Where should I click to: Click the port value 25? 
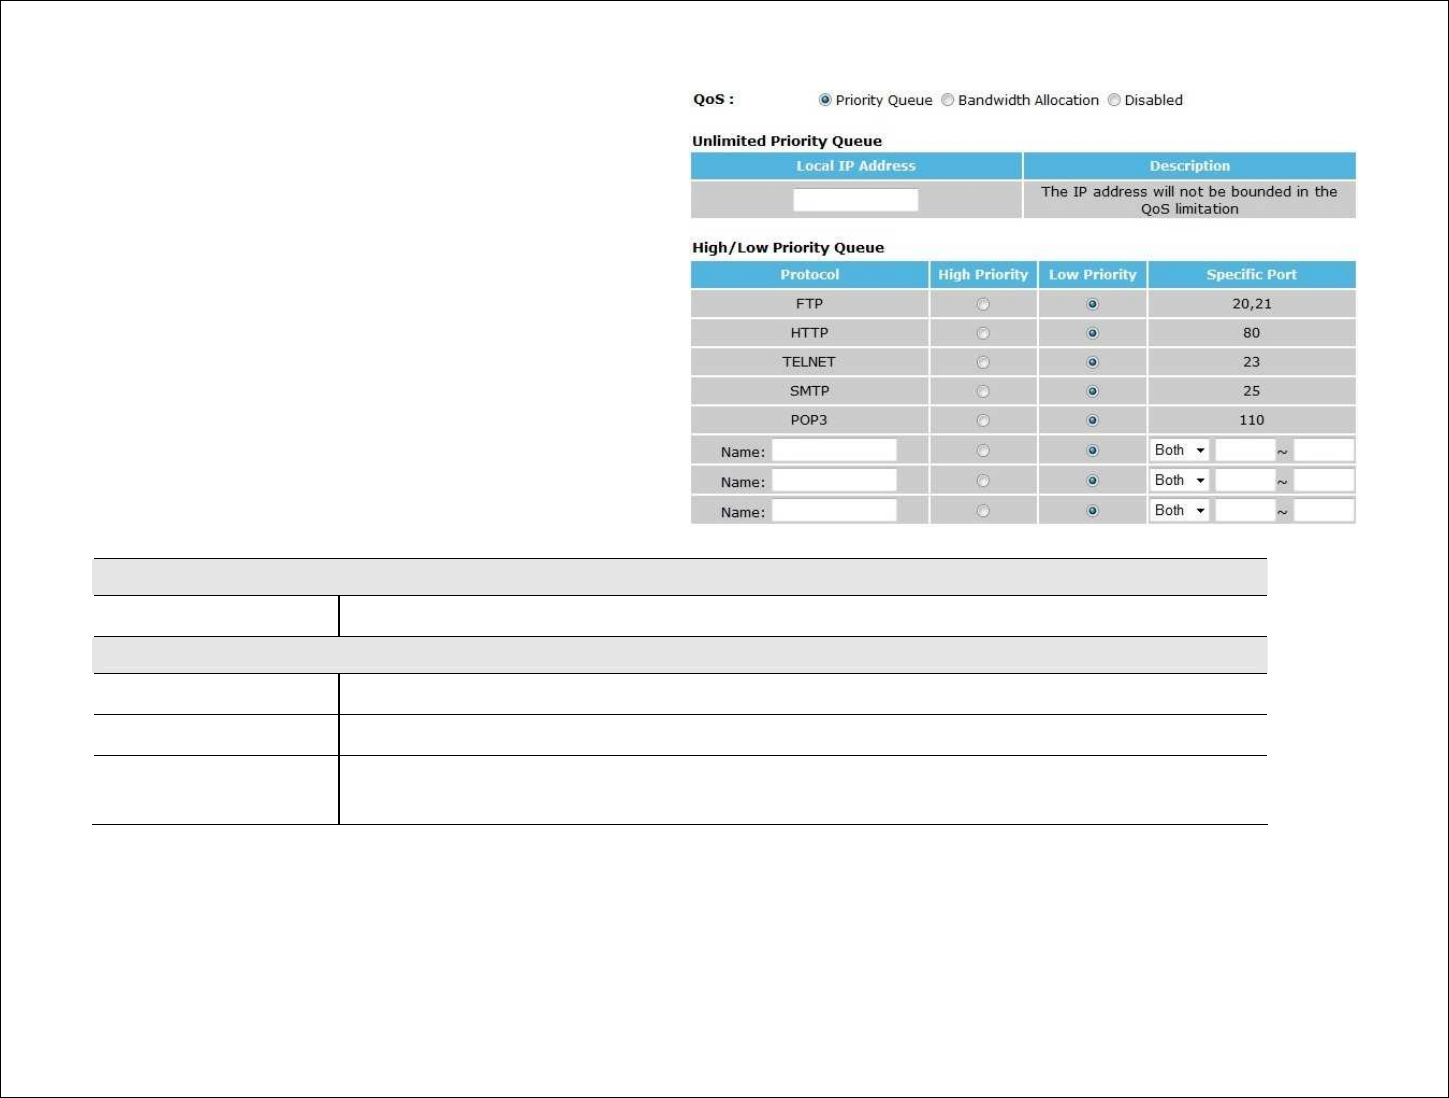click(1251, 391)
